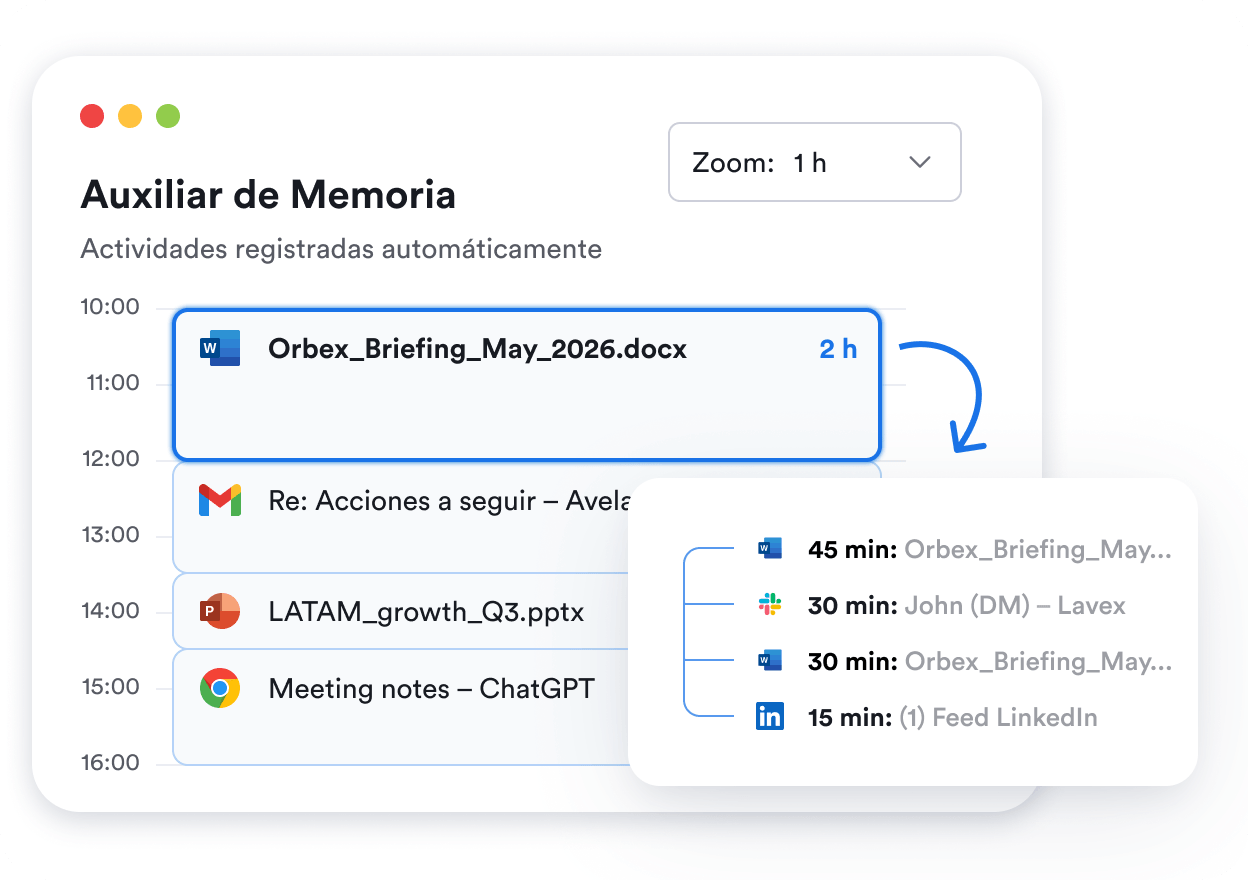
Task: Click the 12:00 time label
Action: click(x=110, y=459)
